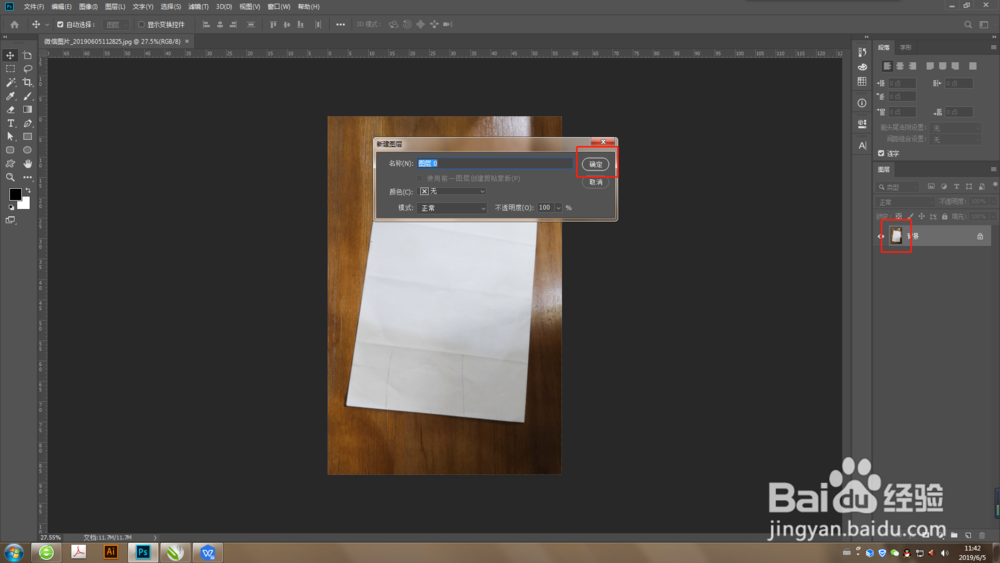Select the Crop tool
This screenshot has height=563, width=1000.
(27, 82)
